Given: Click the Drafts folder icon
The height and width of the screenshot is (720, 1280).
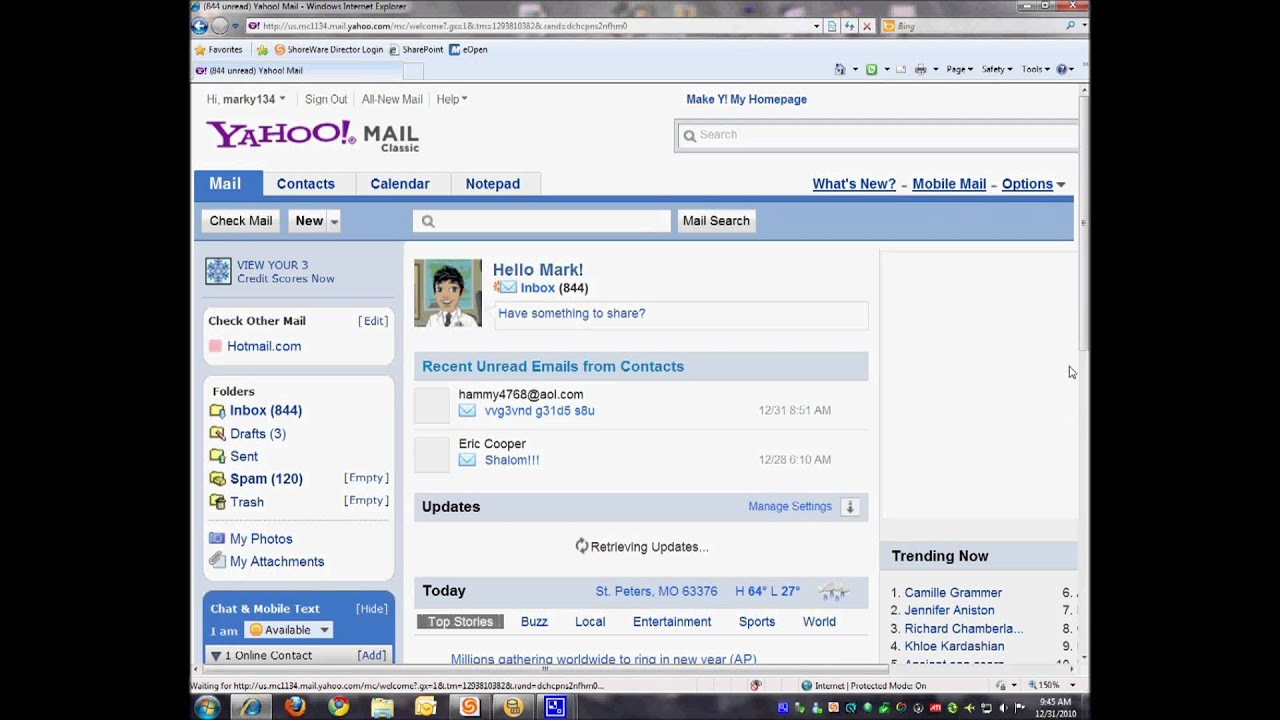Looking at the screenshot, I should [x=217, y=434].
